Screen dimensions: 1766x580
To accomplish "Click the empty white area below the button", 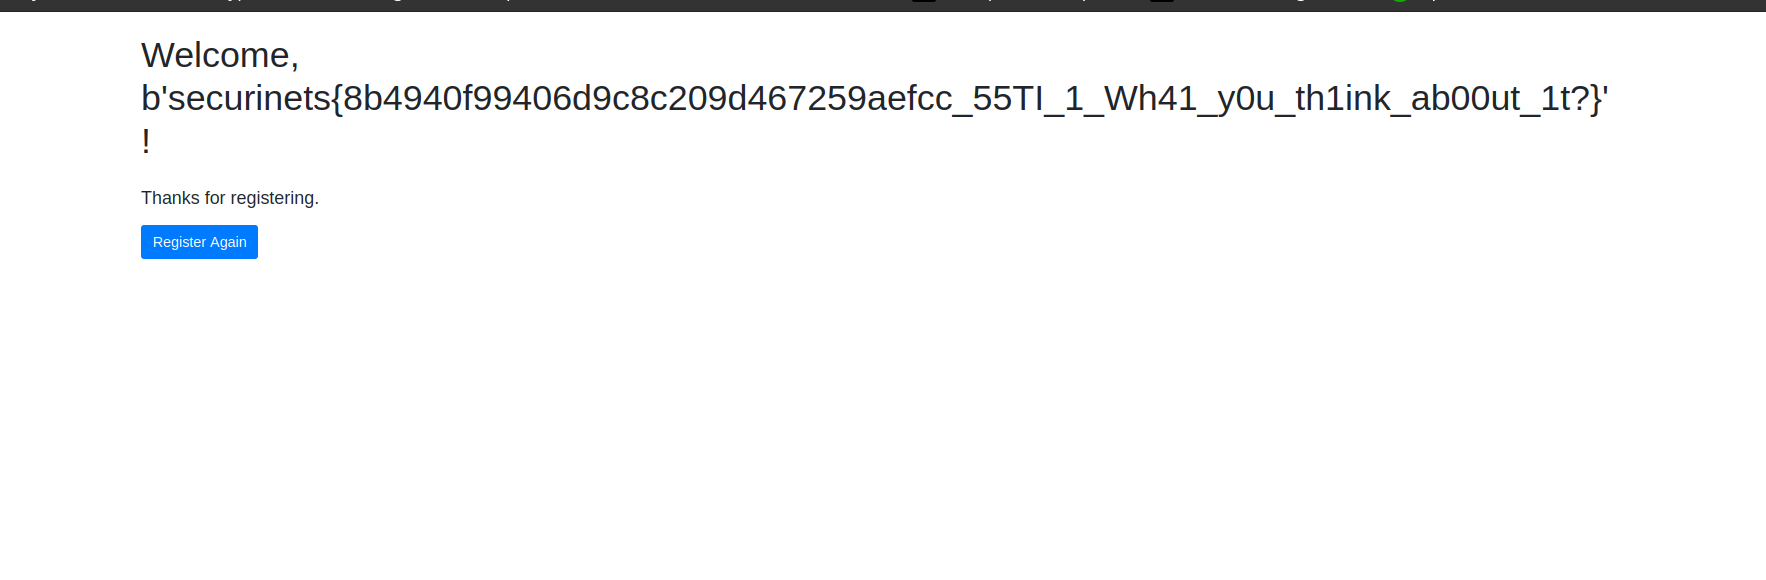I will coord(883,420).
